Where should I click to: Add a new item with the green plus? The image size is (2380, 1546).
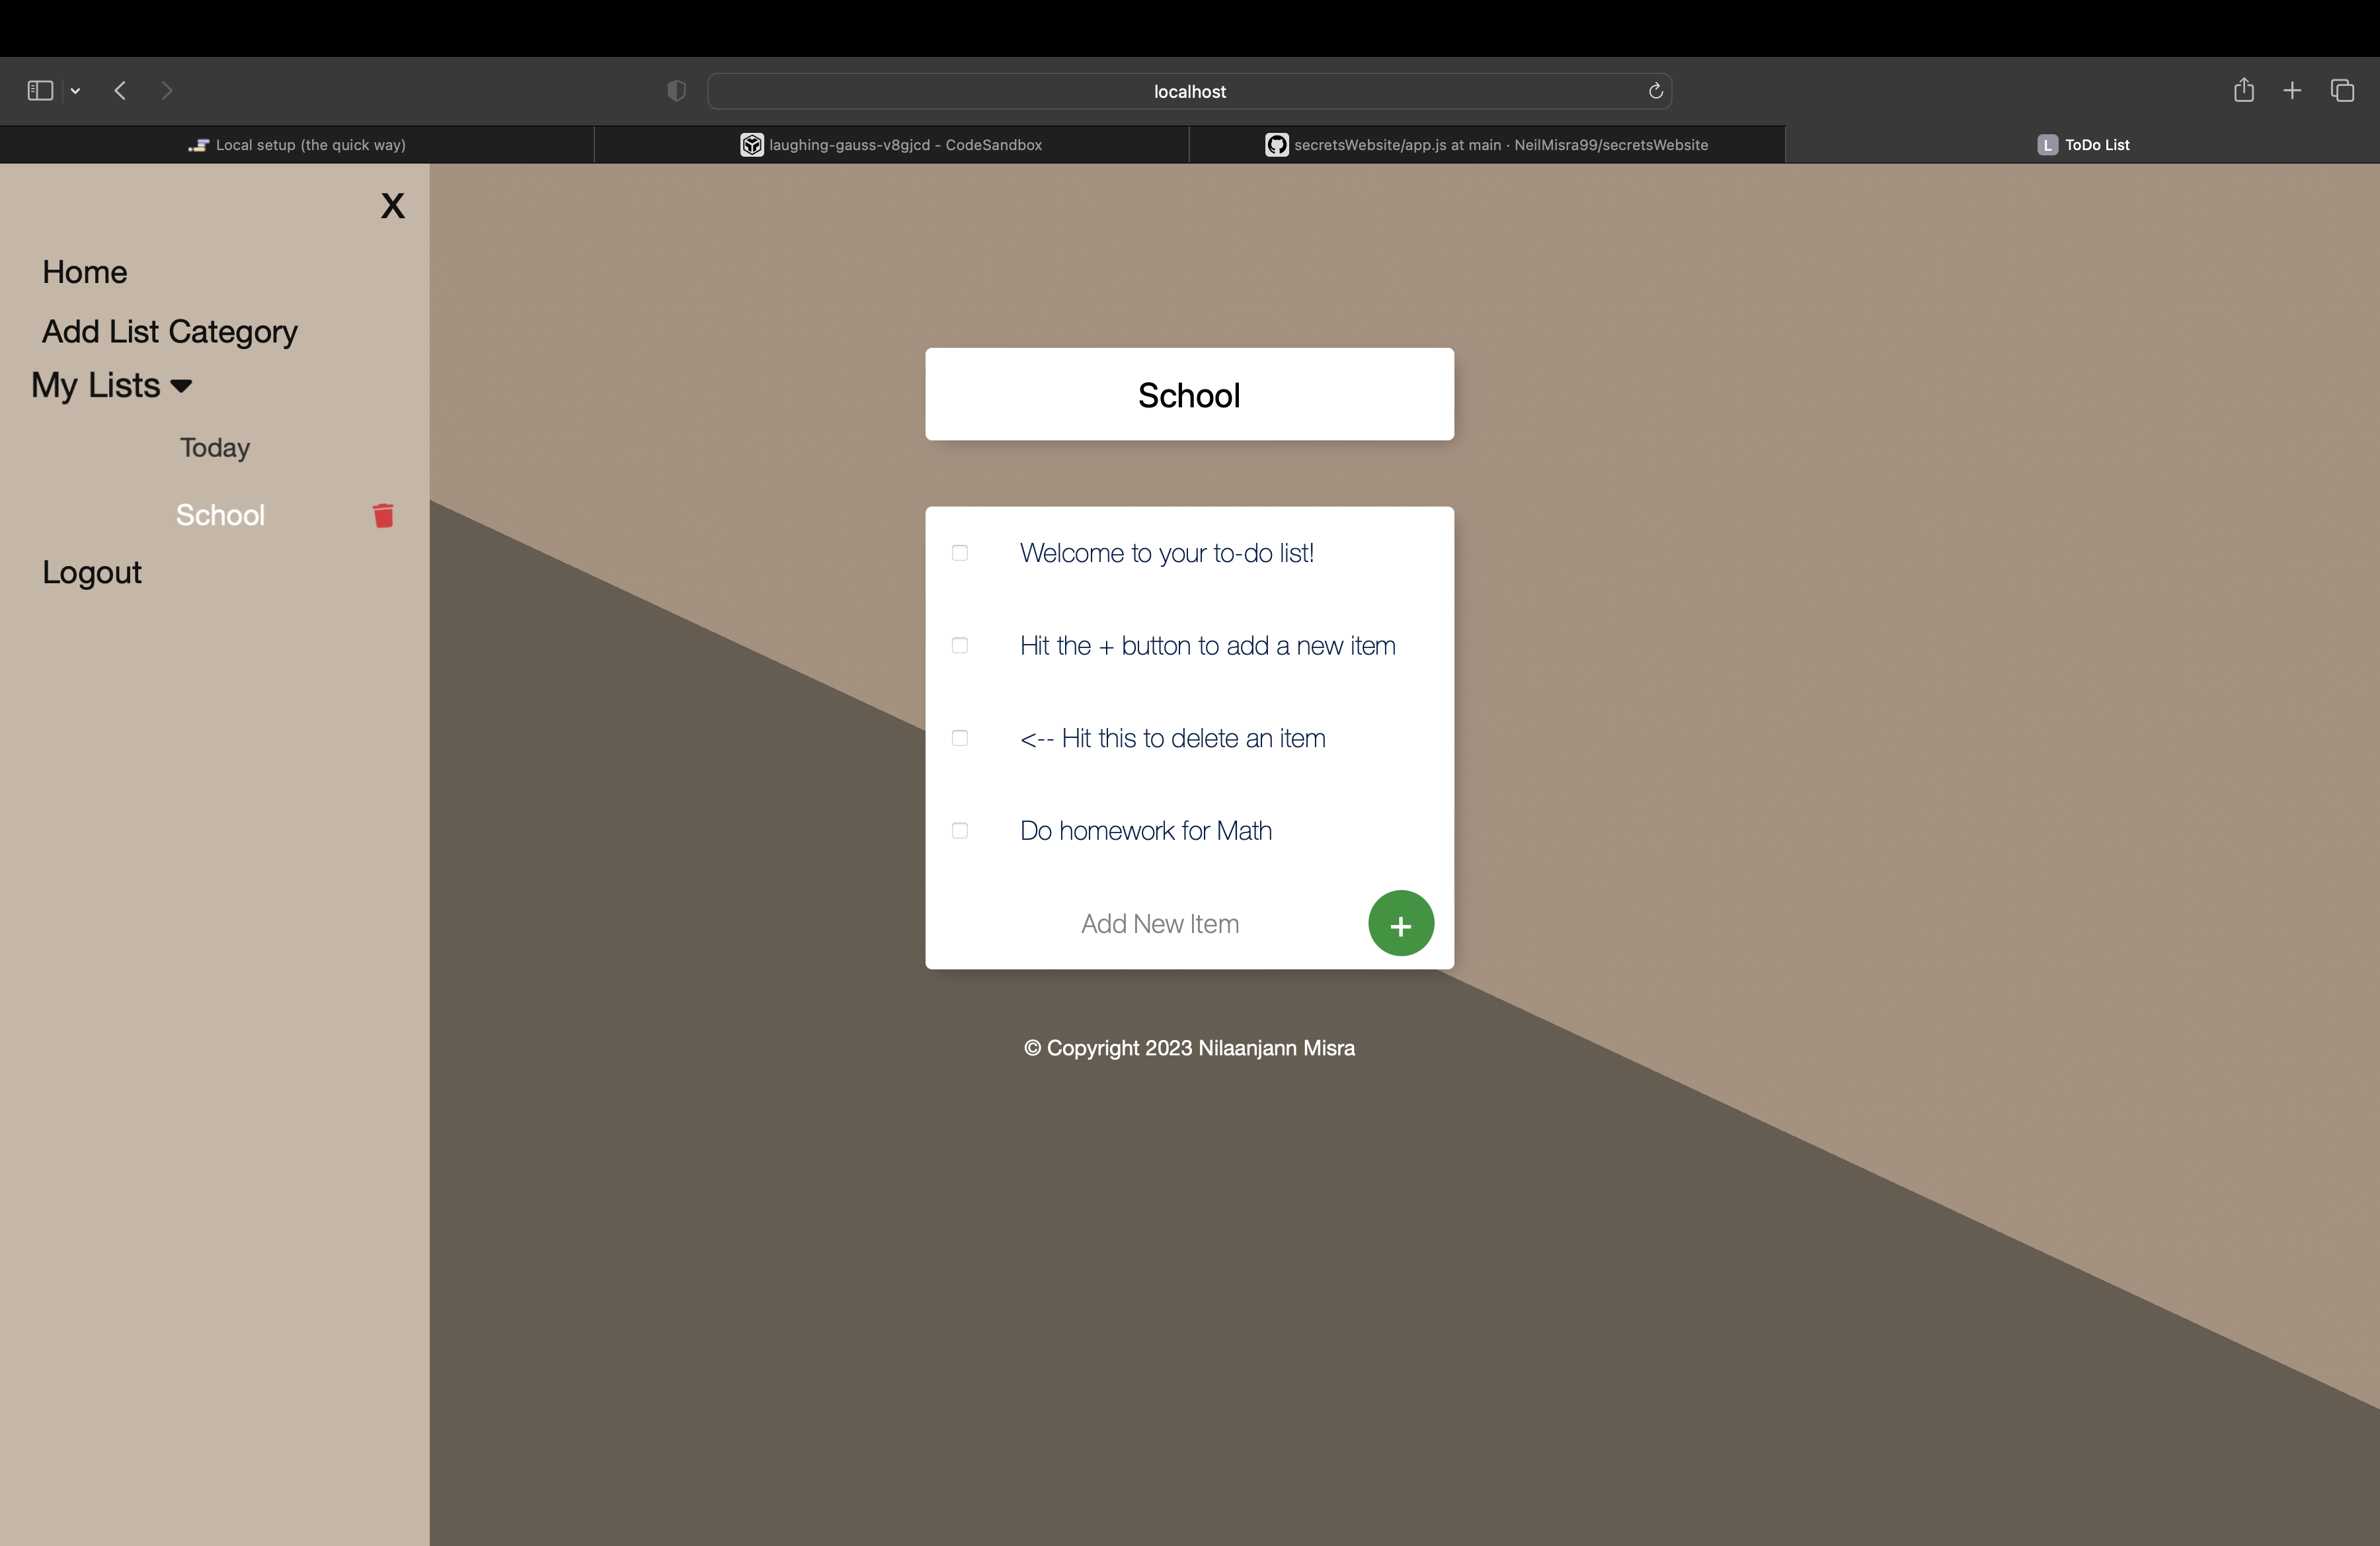1400,923
